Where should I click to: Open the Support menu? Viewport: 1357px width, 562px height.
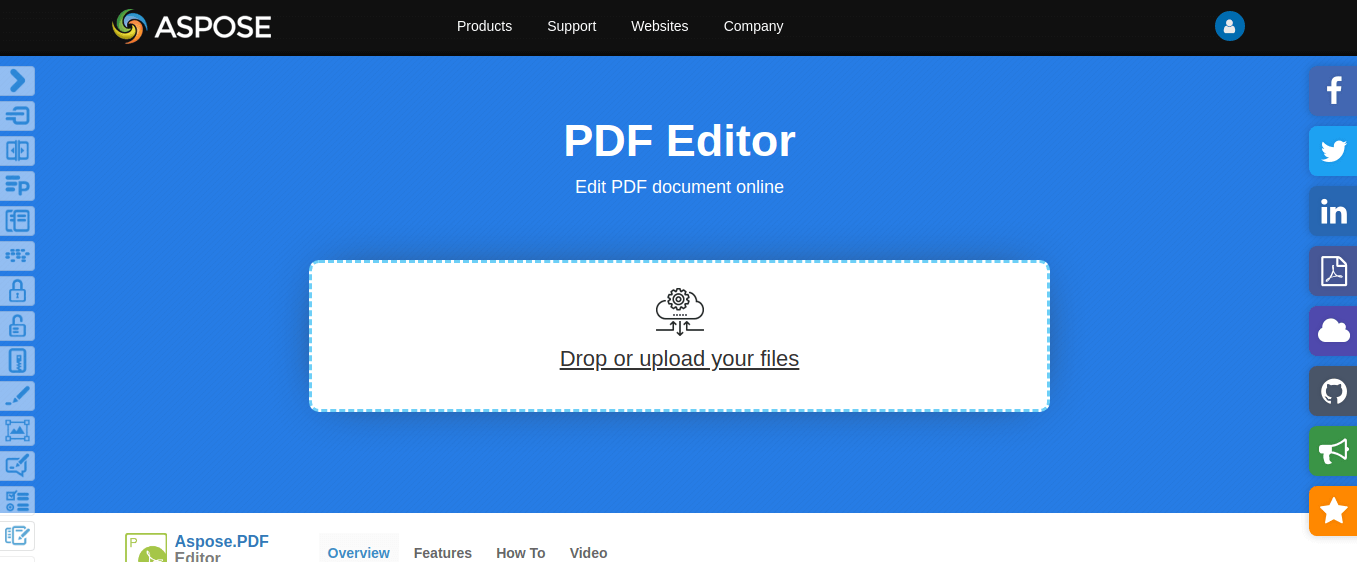point(571,26)
